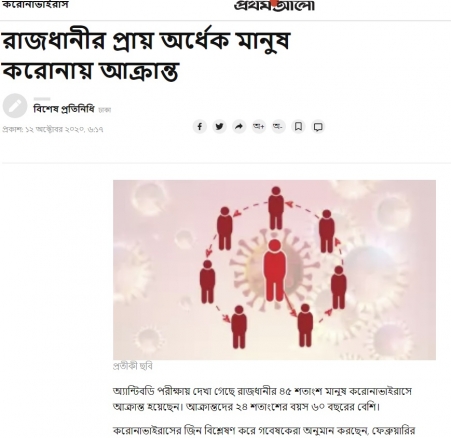
Task: Click the paragraph about অ্যান্টিবডি পরীক্ষায়
Action: [263, 399]
